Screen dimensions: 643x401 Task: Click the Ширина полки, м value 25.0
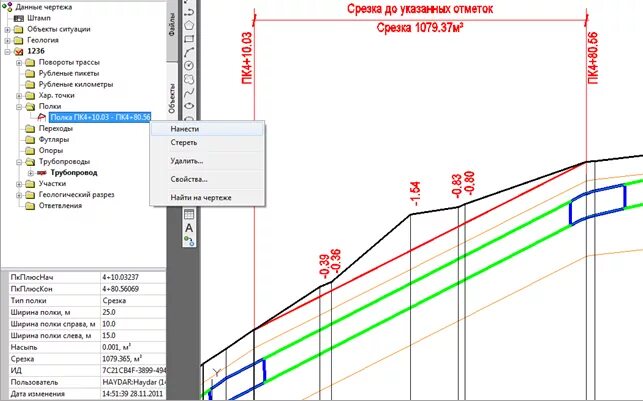[132, 312]
